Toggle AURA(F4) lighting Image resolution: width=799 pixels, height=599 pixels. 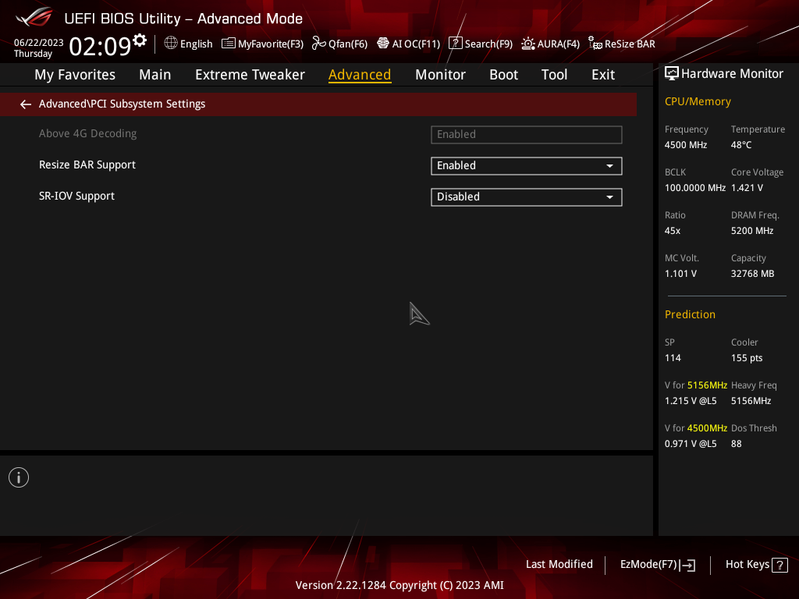[x=550, y=44]
